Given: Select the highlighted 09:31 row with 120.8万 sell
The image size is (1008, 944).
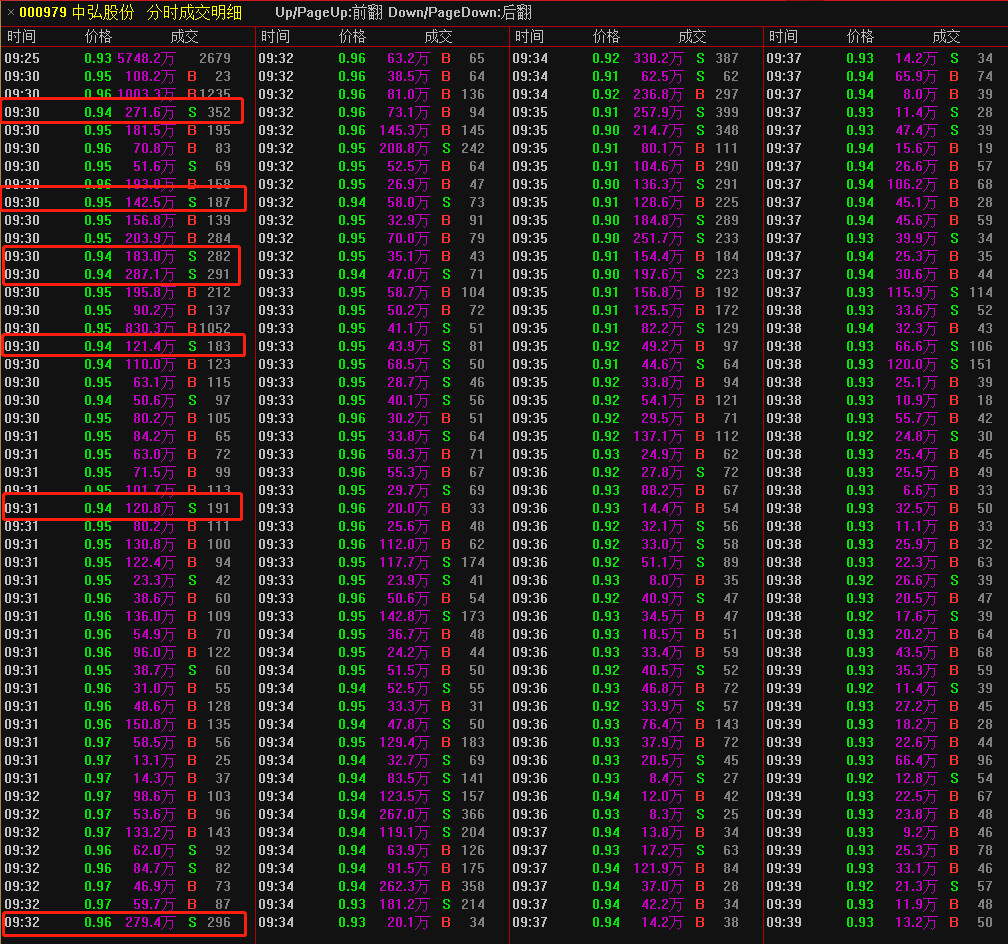Looking at the screenshot, I should tap(122, 508).
